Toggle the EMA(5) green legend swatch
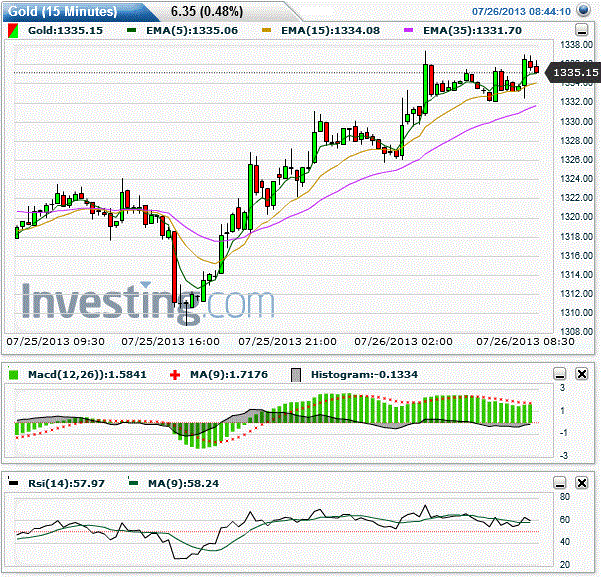 (x=131, y=30)
